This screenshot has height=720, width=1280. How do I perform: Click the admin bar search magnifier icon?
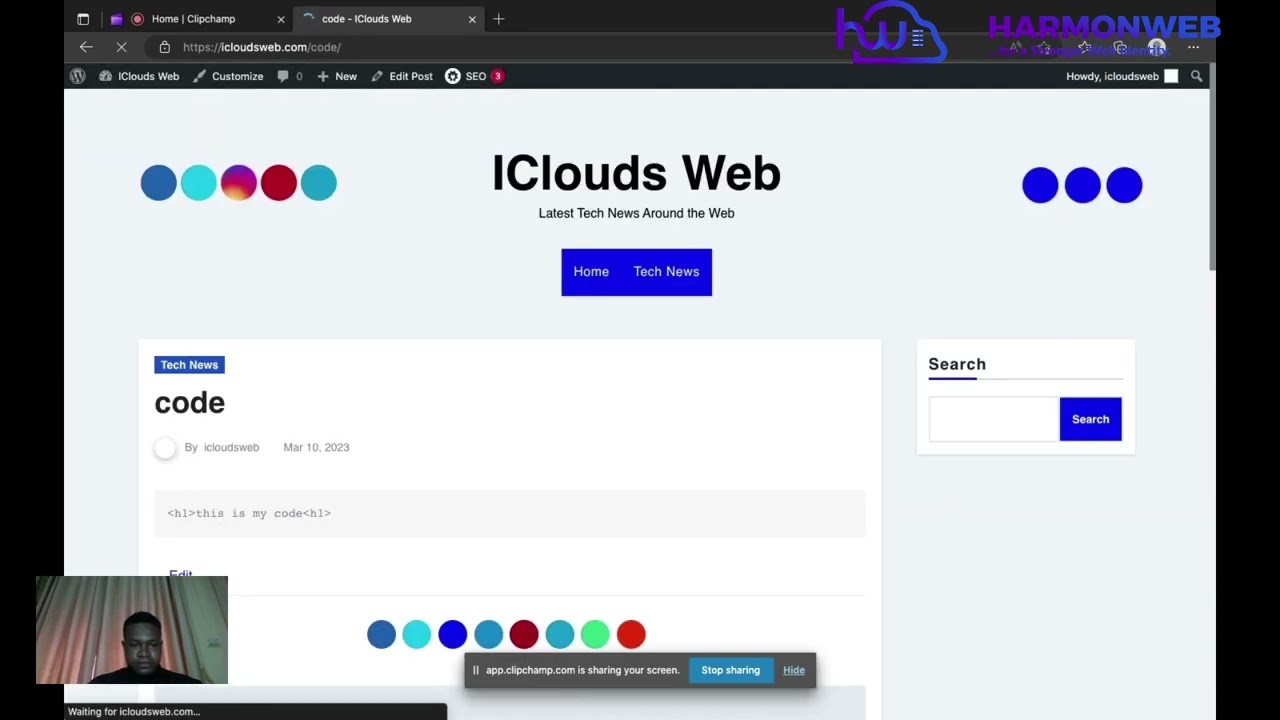coord(1196,76)
